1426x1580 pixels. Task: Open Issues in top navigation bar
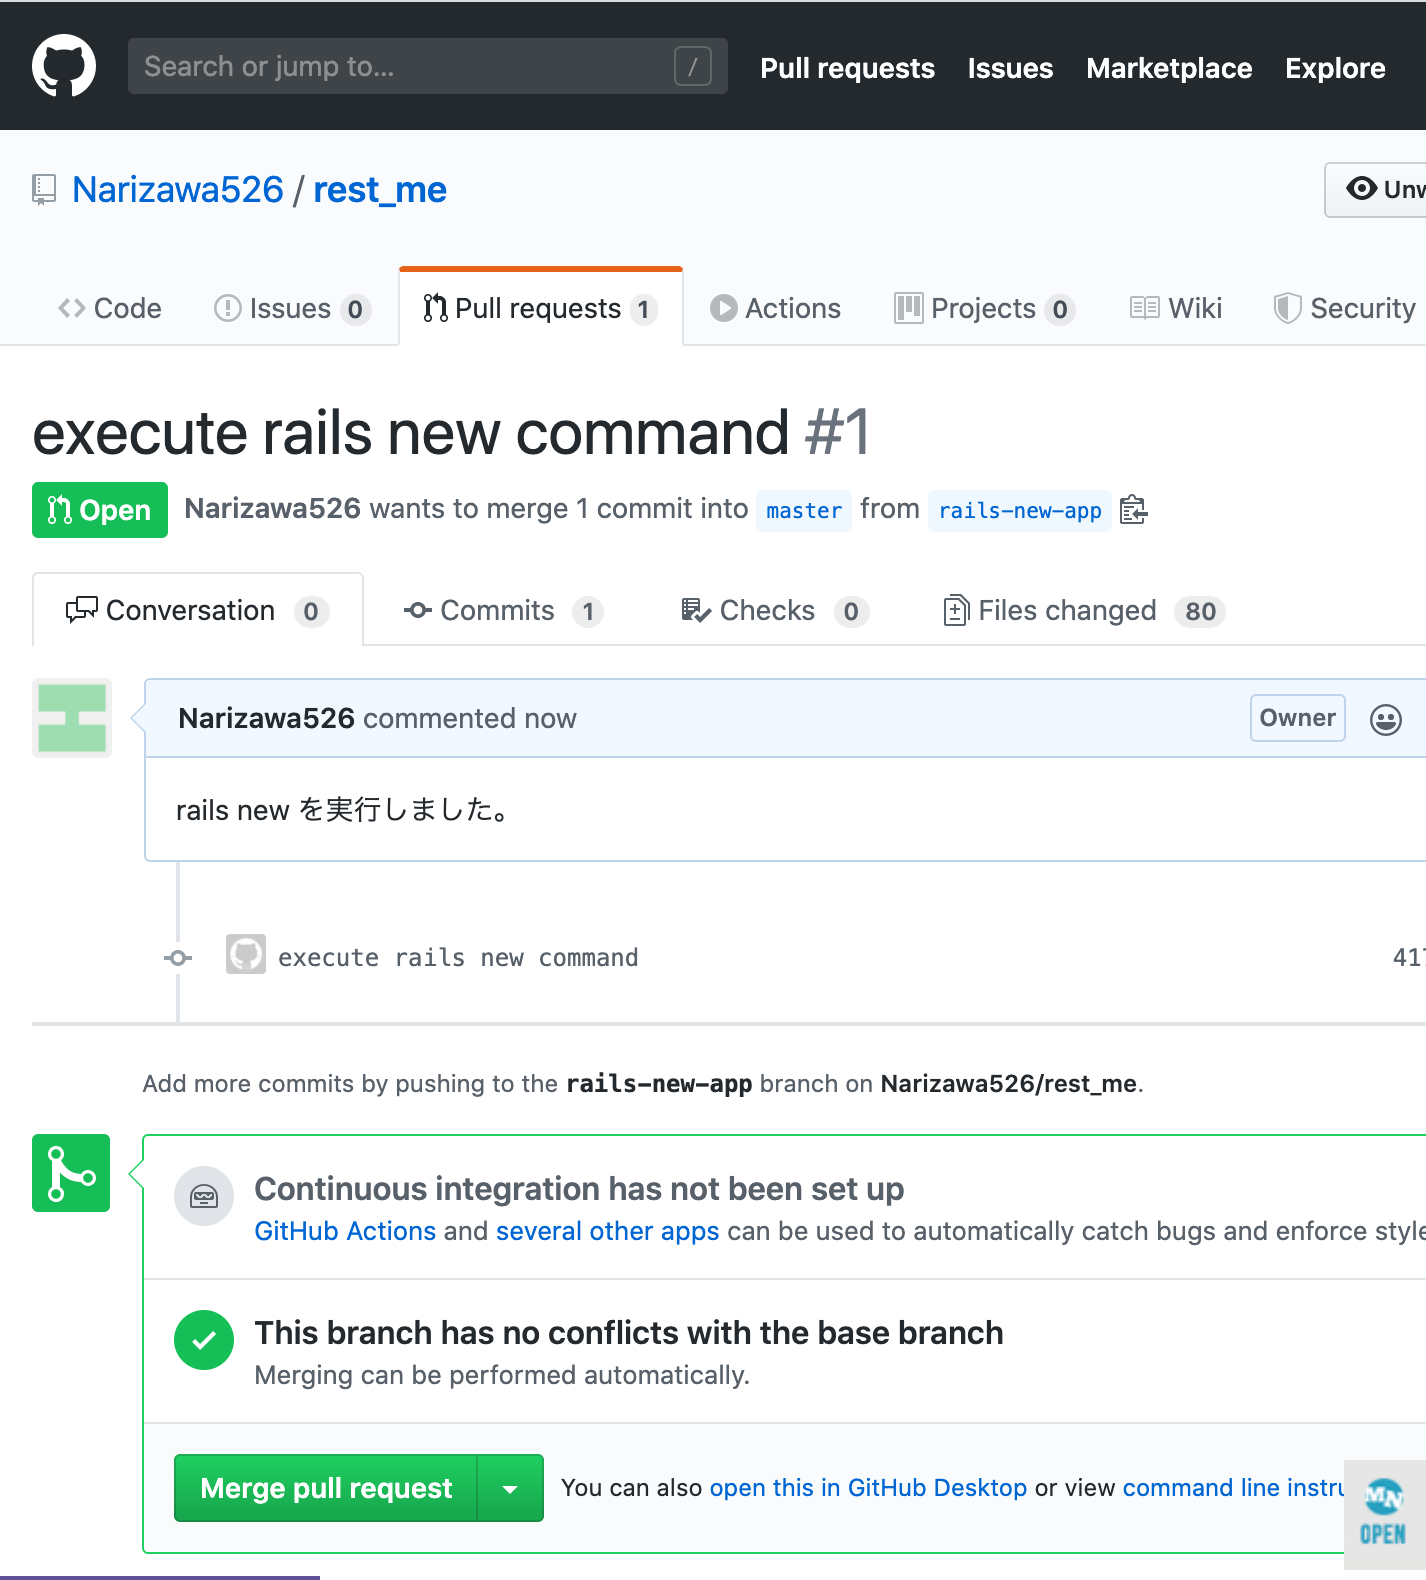(x=1010, y=68)
